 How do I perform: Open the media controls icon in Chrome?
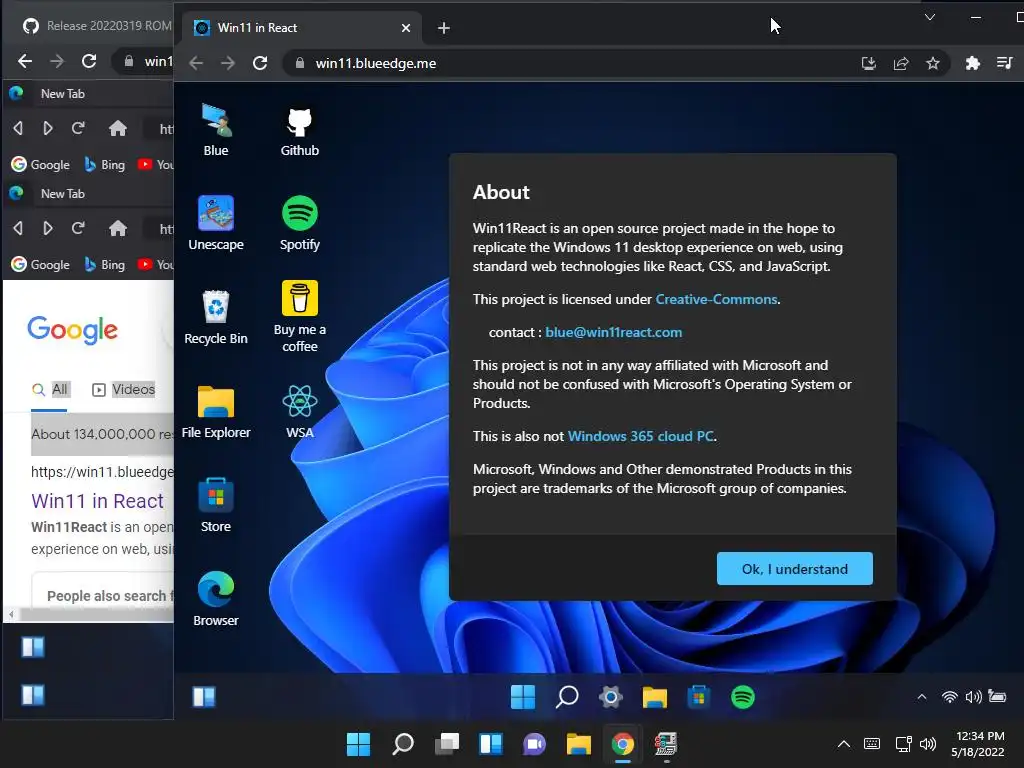coord(1004,63)
